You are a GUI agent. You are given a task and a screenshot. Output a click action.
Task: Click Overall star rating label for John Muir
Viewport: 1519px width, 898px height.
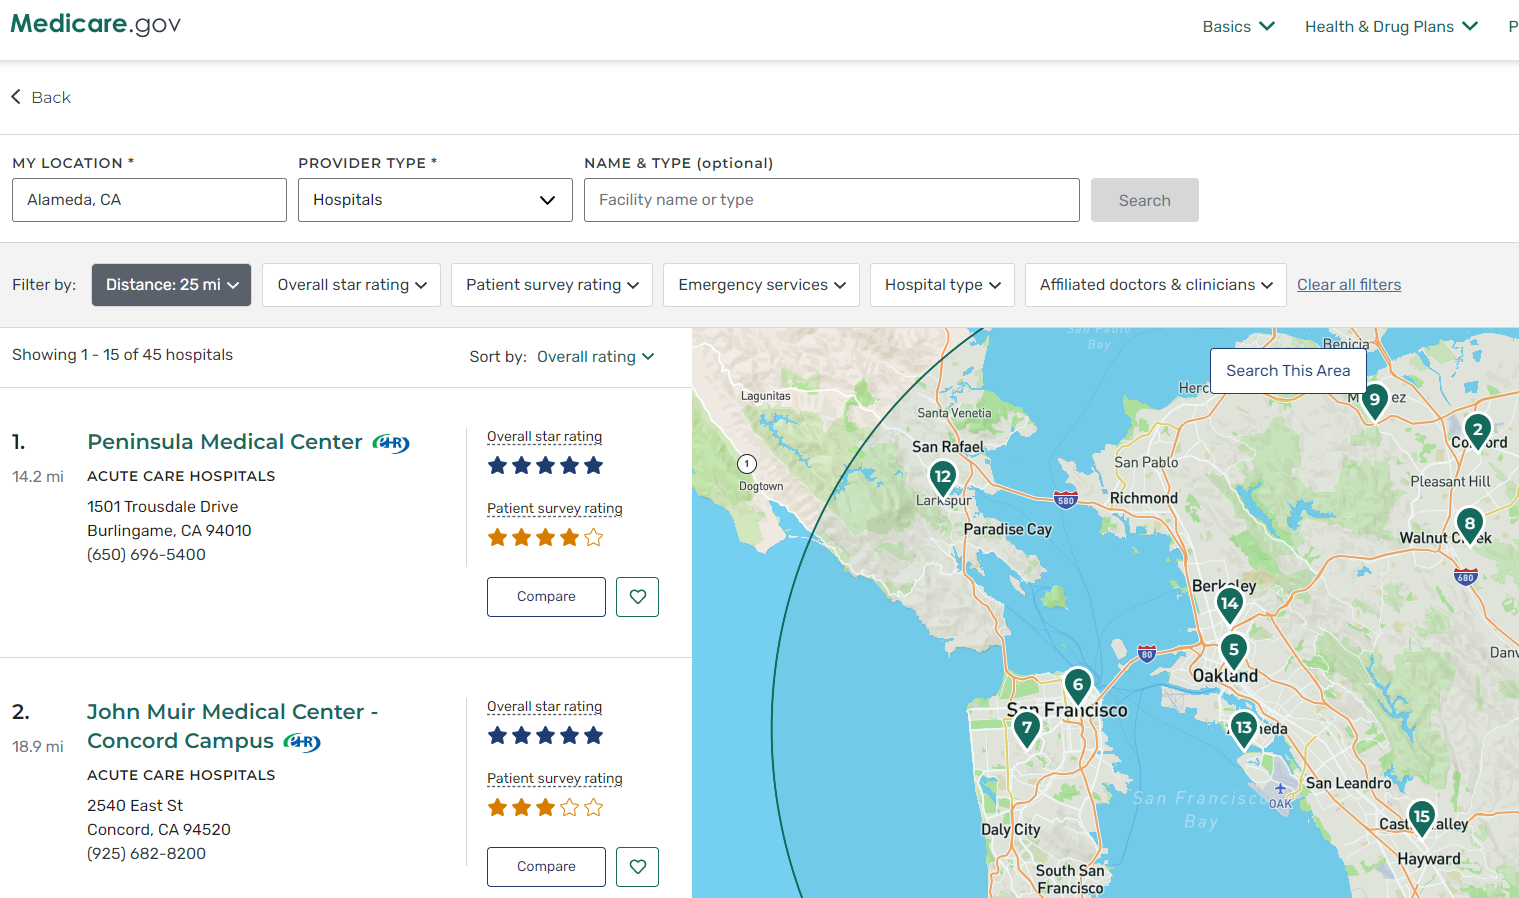click(544, 707)
